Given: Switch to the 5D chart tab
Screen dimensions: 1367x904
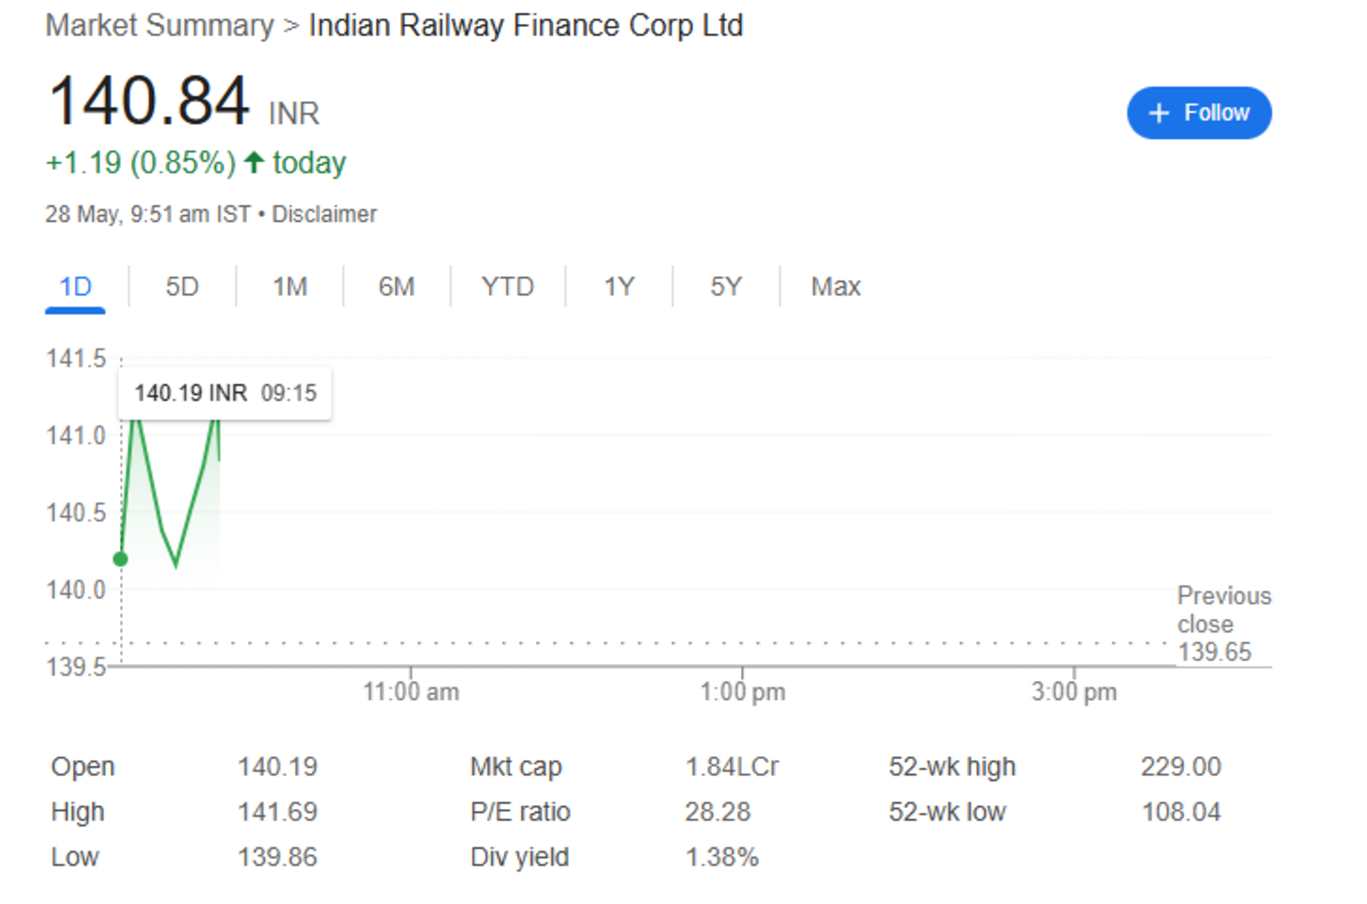Looking at the screenshot, I should (x=180, y=286).
